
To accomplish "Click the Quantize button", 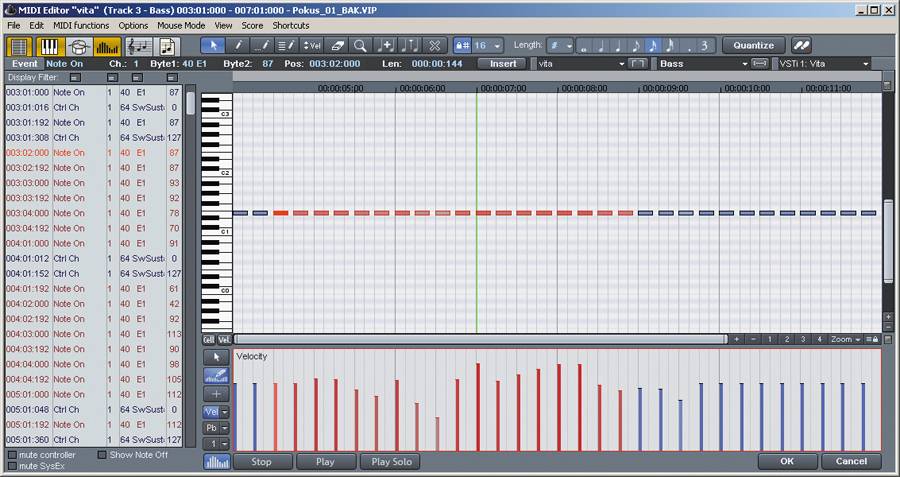I will click(x=754, y=45).
